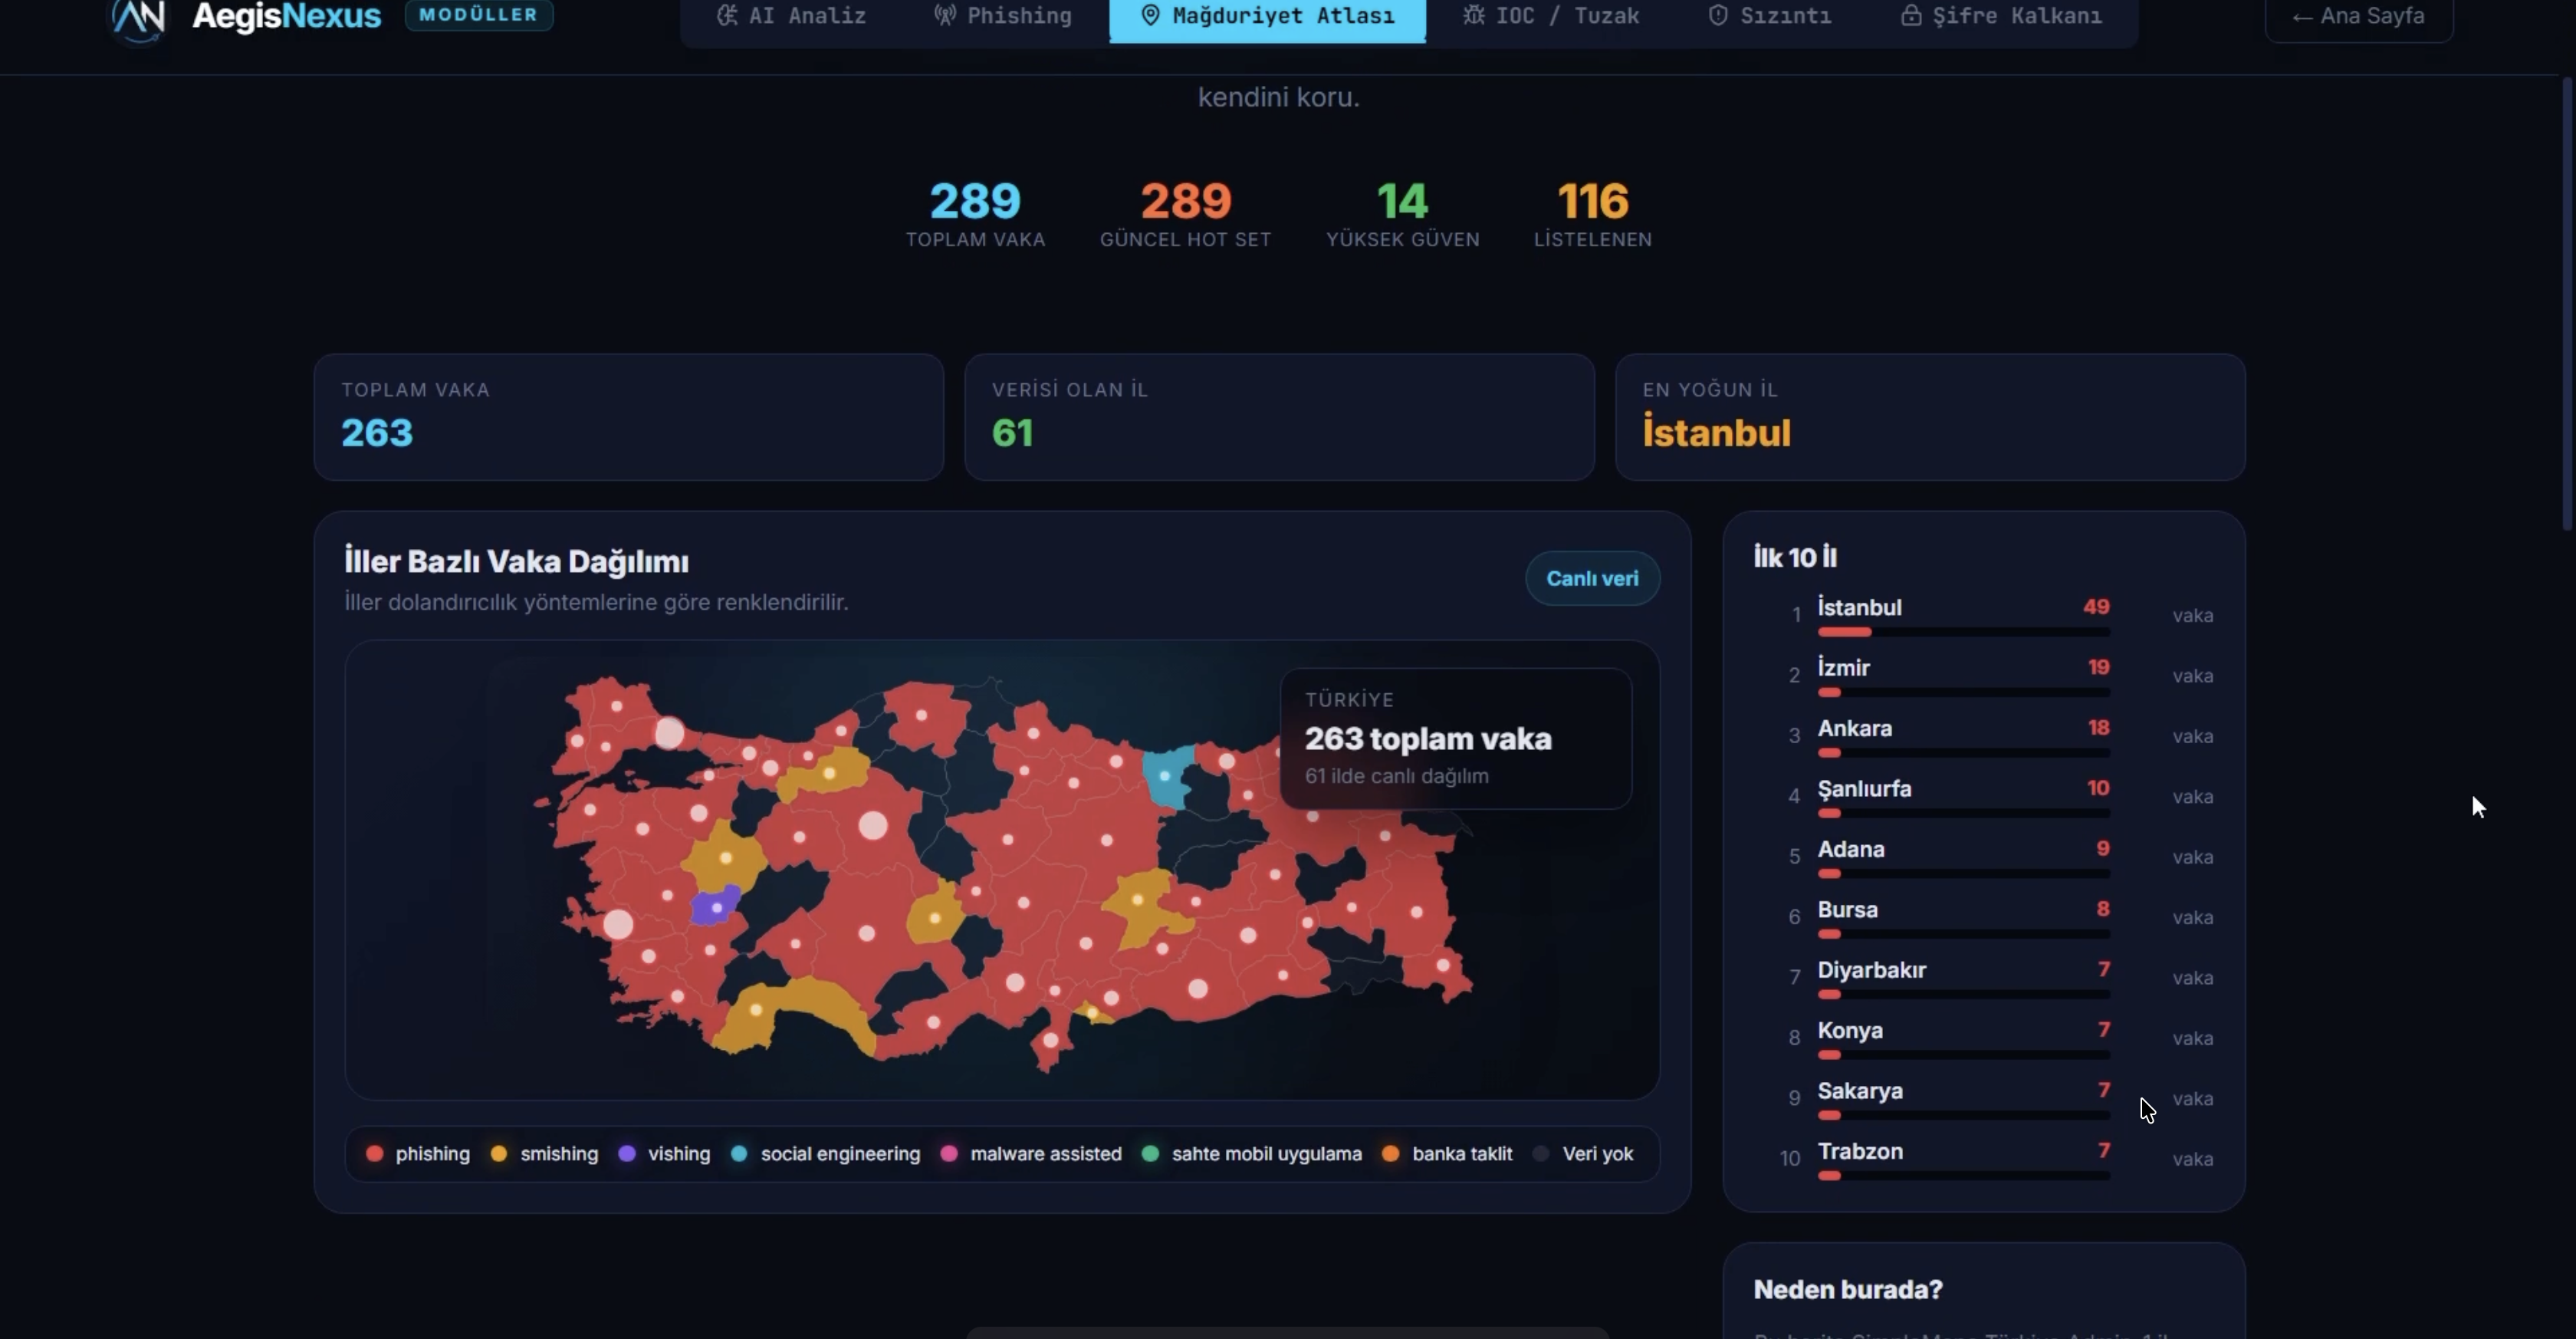Click the purple vishing province on map

tap(715, 906)
